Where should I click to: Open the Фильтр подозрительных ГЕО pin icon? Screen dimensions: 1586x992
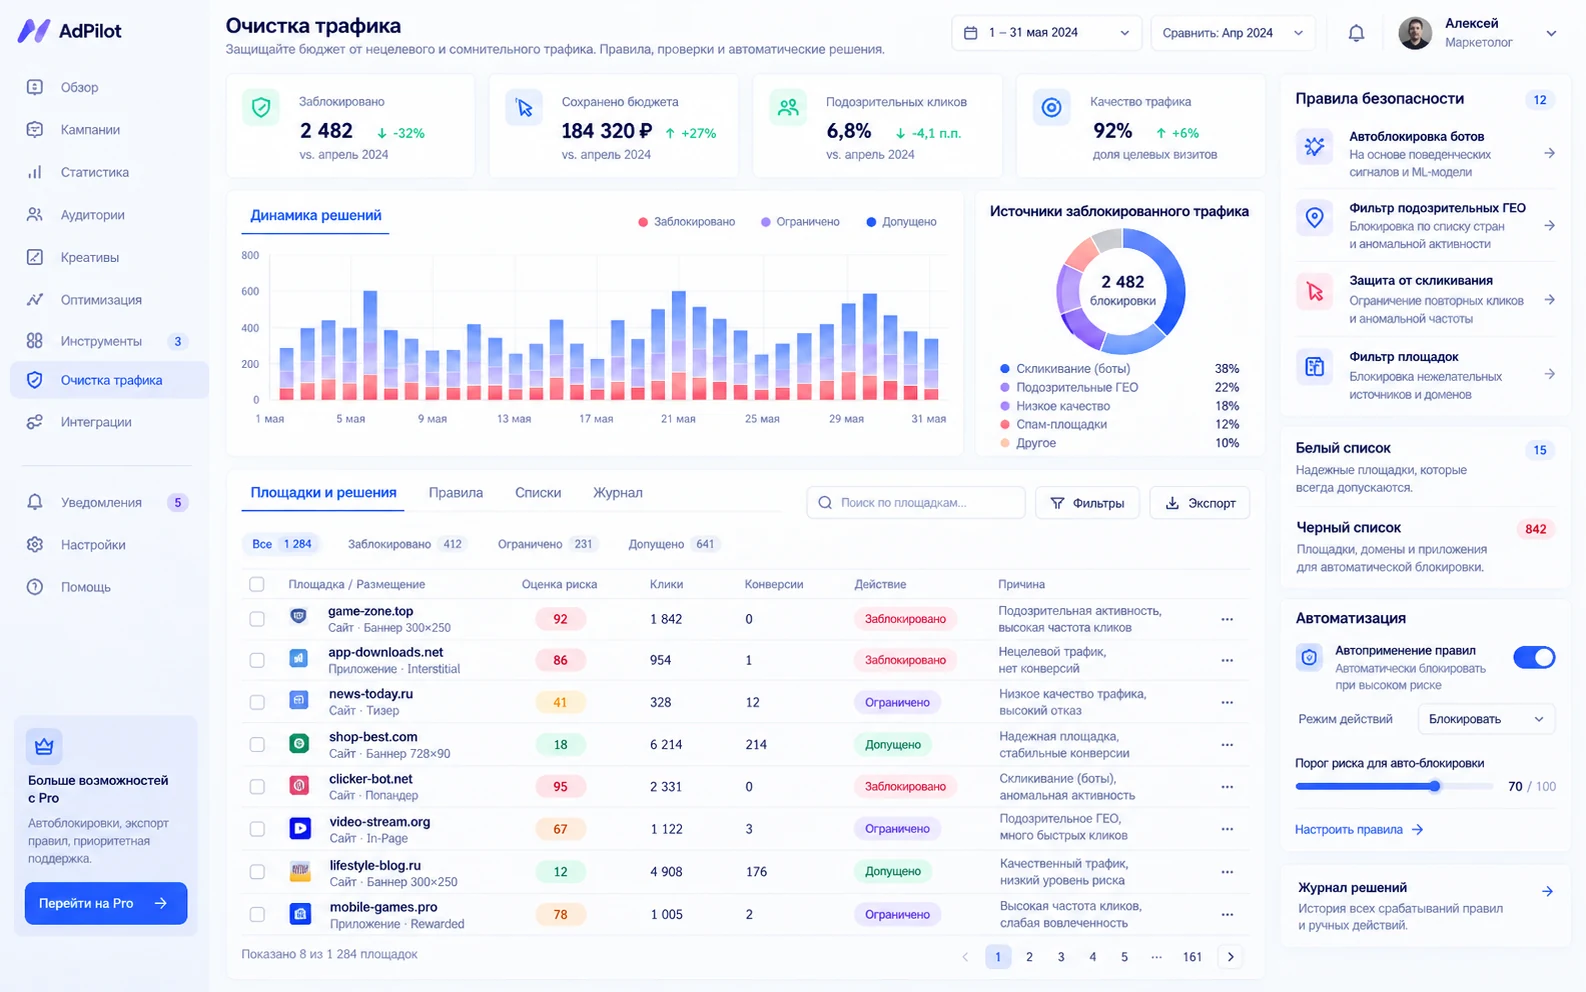(x=1315, y=218)
